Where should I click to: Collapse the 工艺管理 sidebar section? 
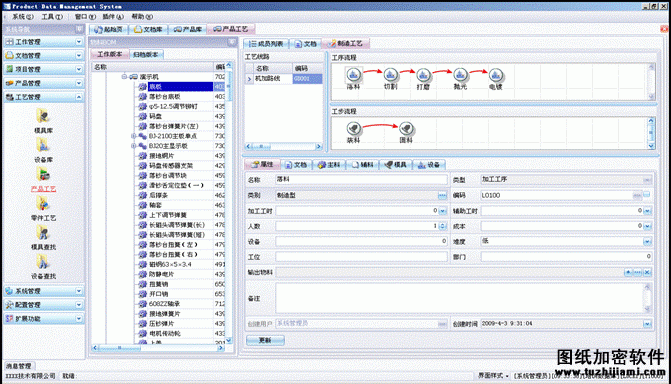point(79,97)
